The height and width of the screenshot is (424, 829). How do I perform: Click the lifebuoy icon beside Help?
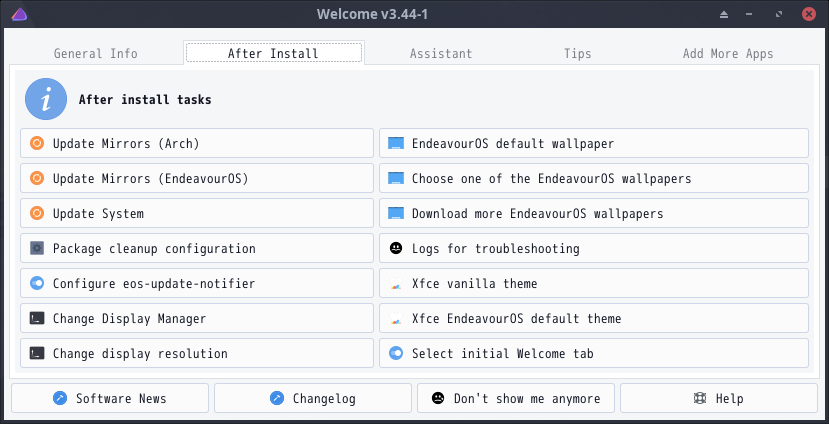[x=700, y=398]
